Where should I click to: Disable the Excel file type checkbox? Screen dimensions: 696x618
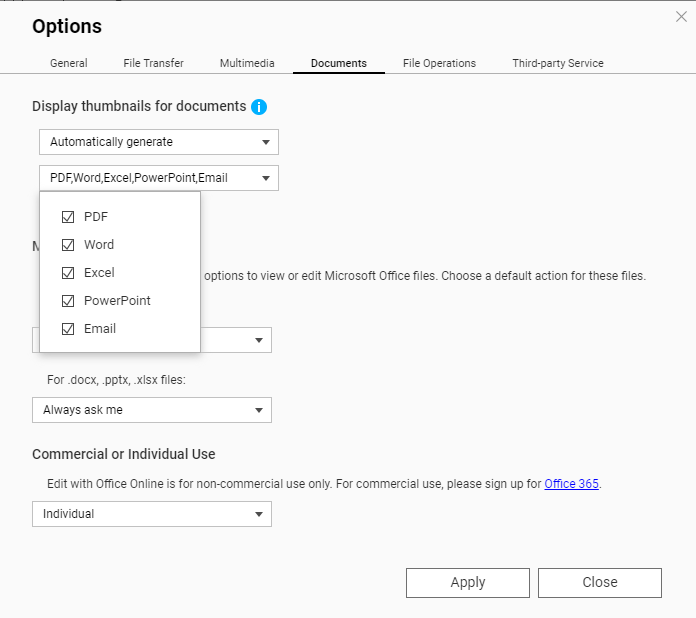coord(68,273)
